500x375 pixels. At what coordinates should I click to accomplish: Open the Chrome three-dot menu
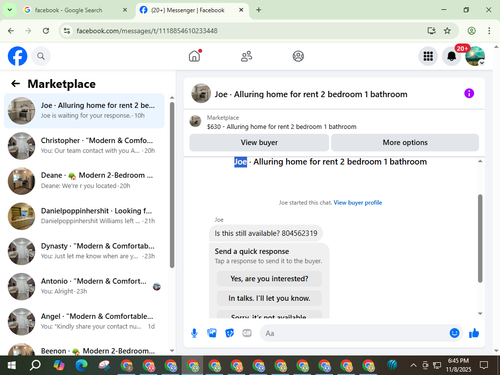[489, 31]
